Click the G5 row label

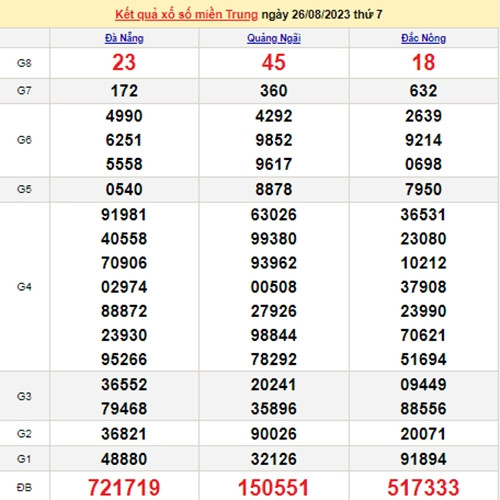[x=24, y=189]
